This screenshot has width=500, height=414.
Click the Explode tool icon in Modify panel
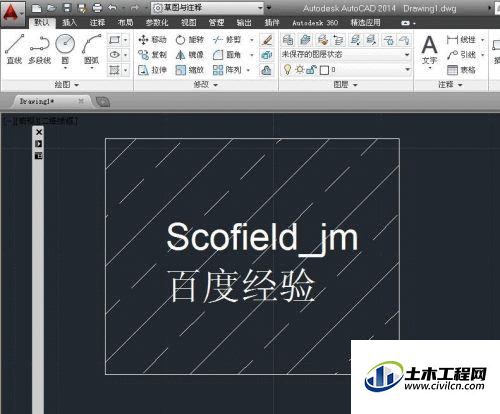(x=267, y=55)
